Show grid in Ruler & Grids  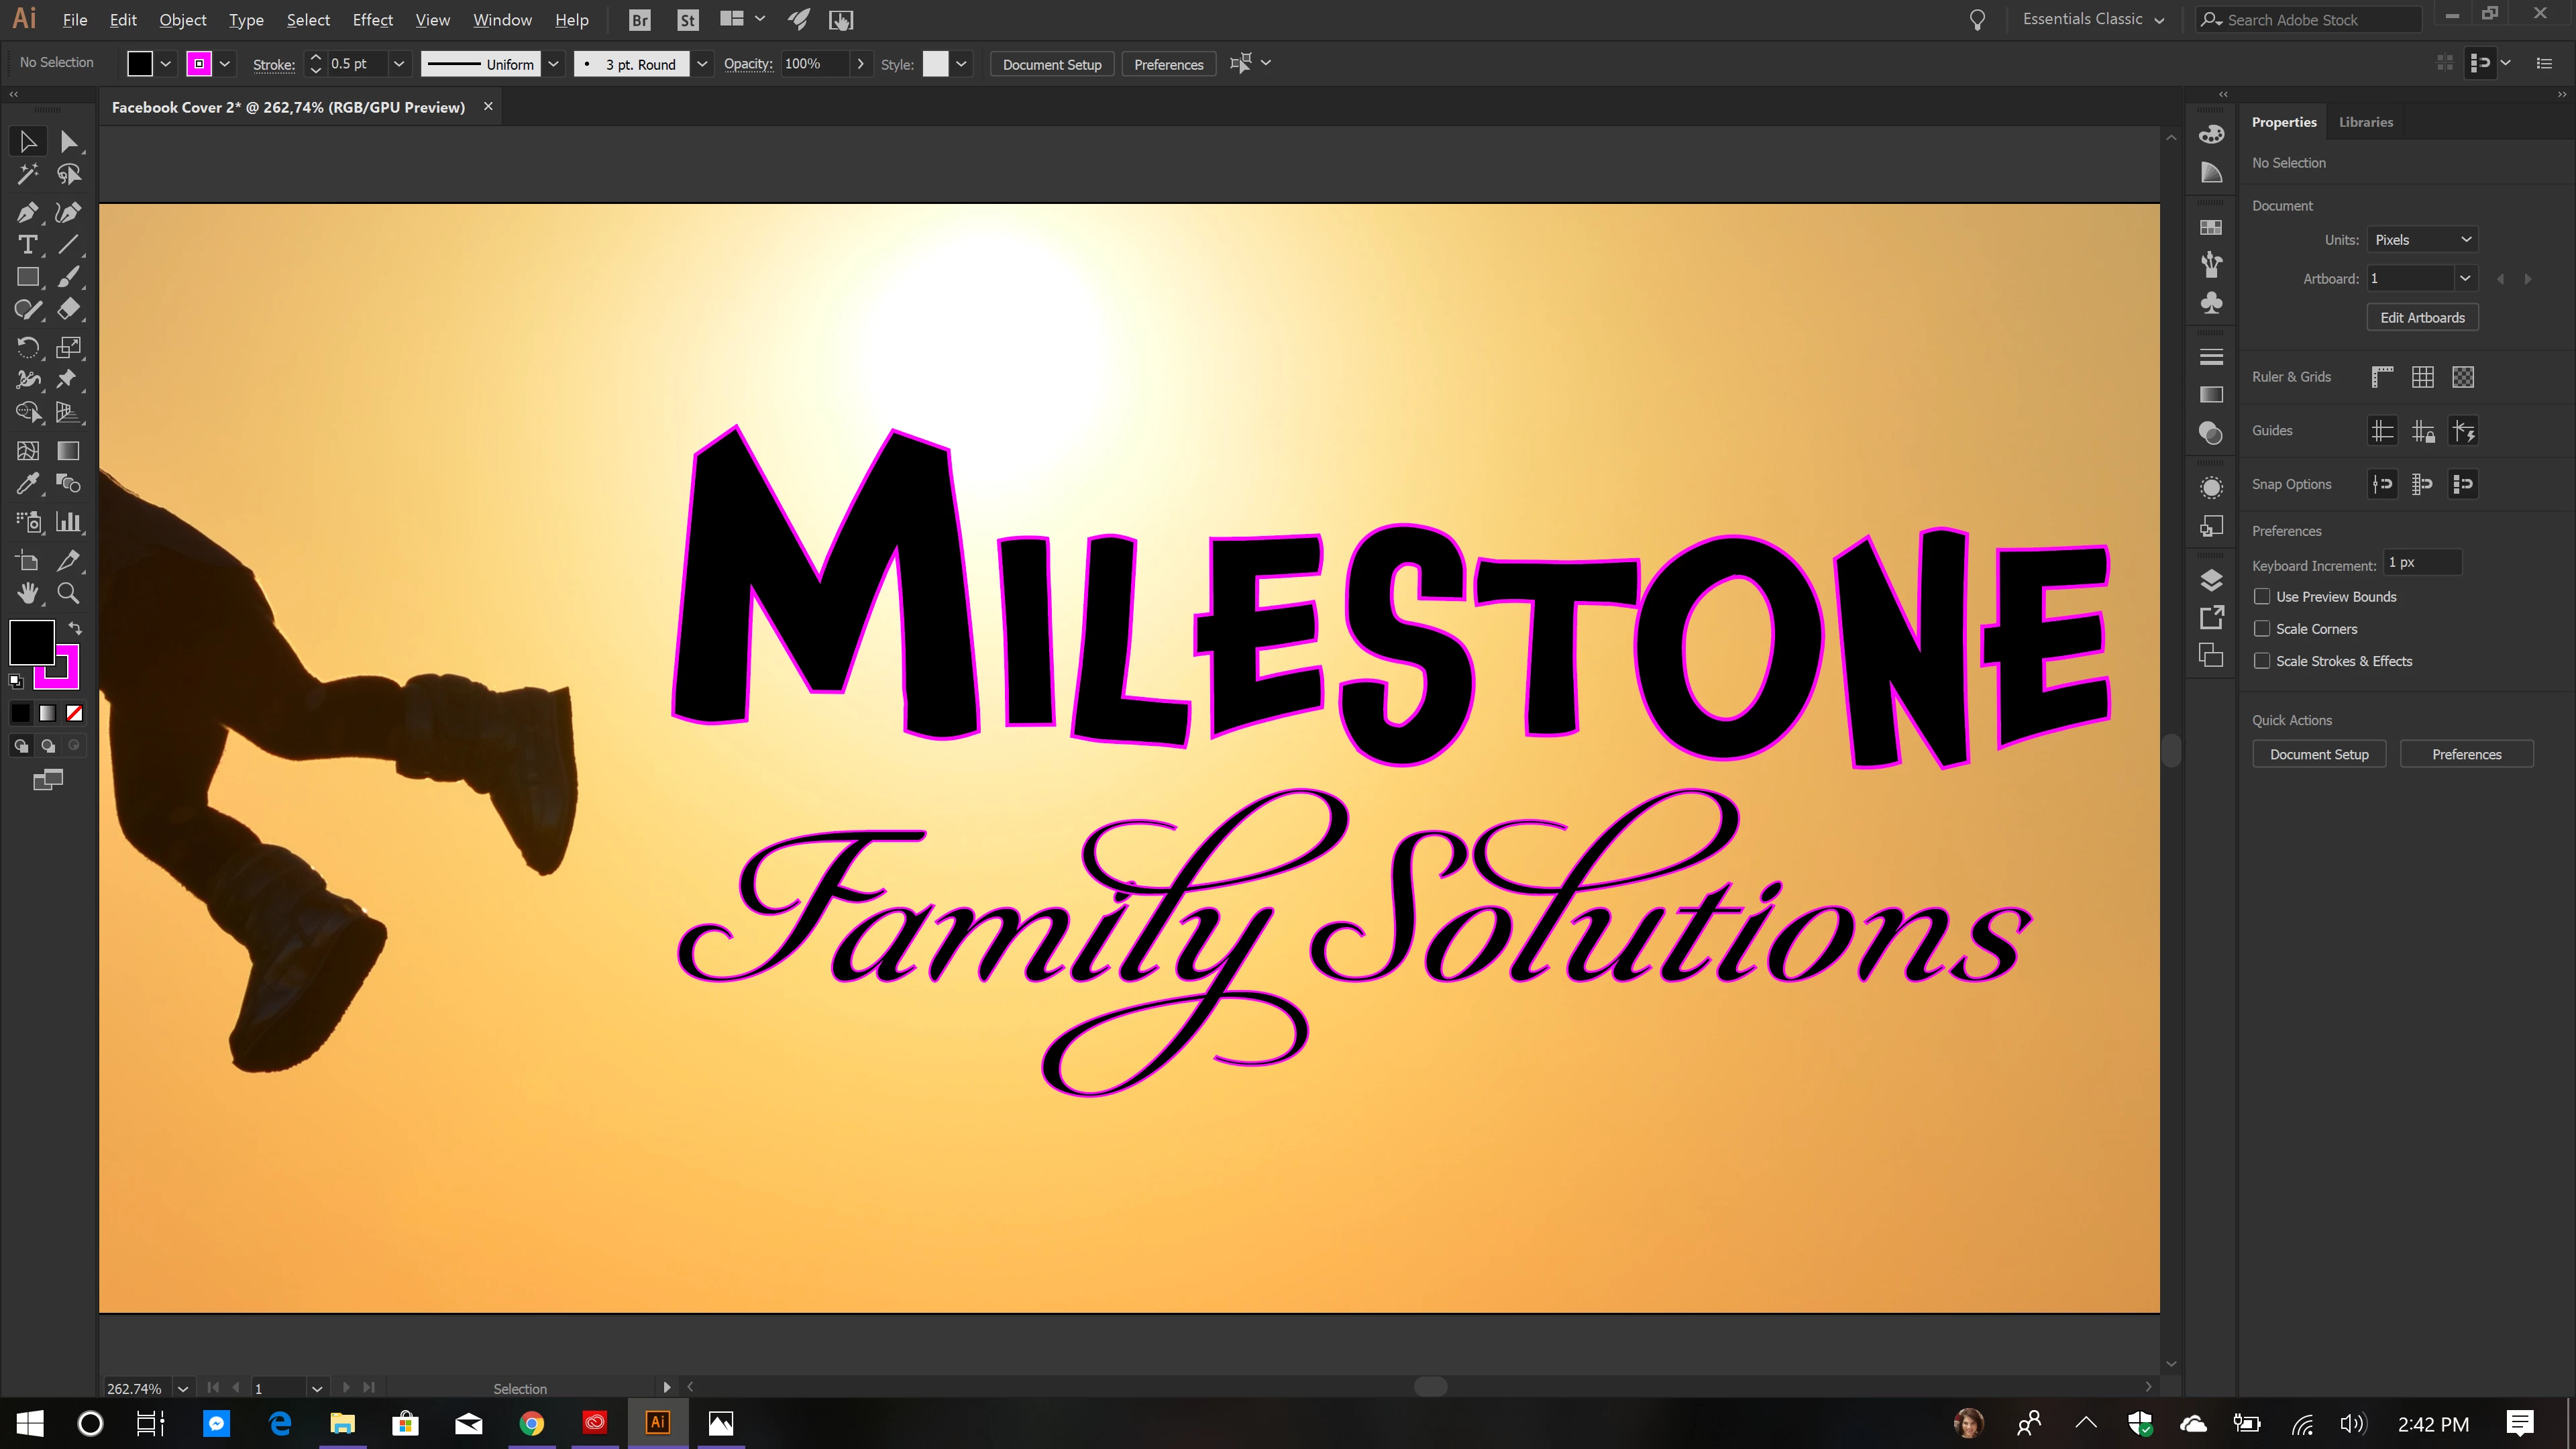(2422, 377)
